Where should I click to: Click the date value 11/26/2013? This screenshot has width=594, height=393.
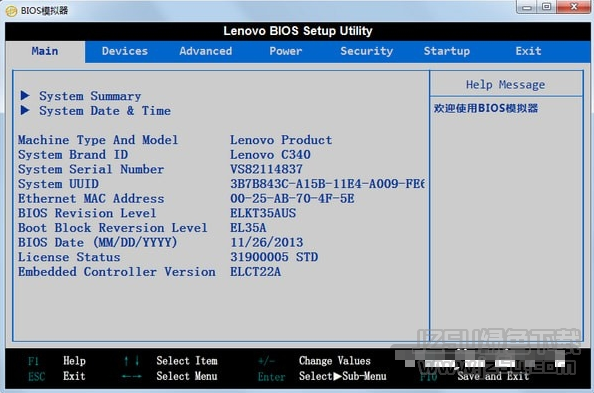pos(267,243)
